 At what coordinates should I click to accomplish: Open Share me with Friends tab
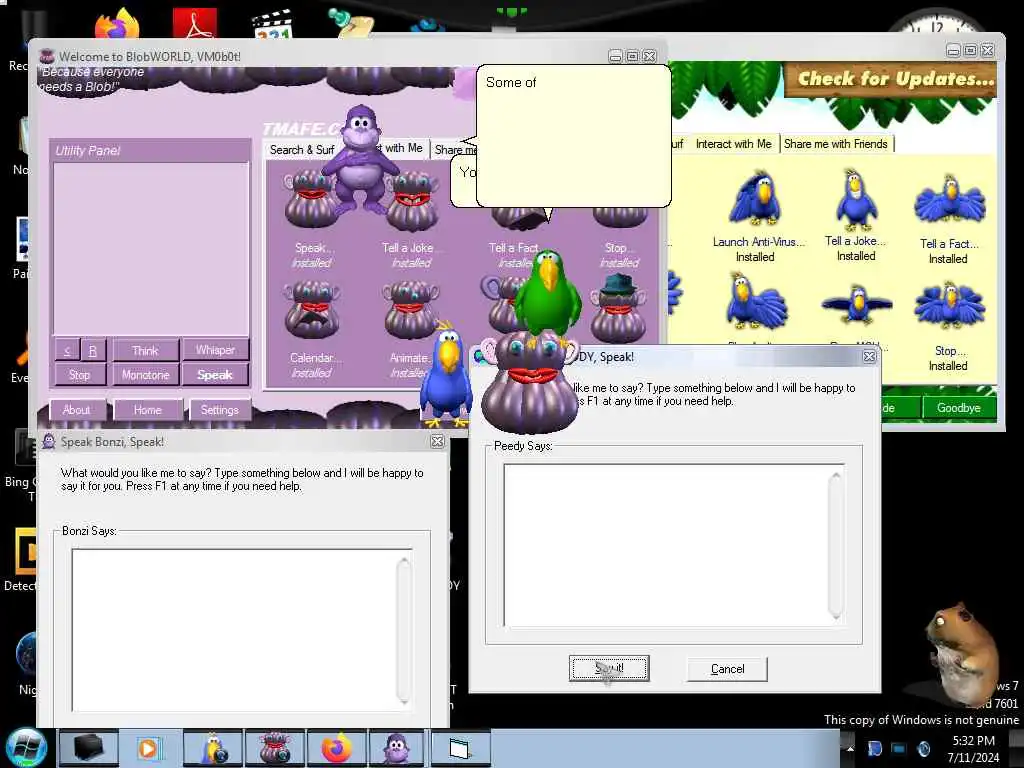pyautogui.click(x=835, y=144)
